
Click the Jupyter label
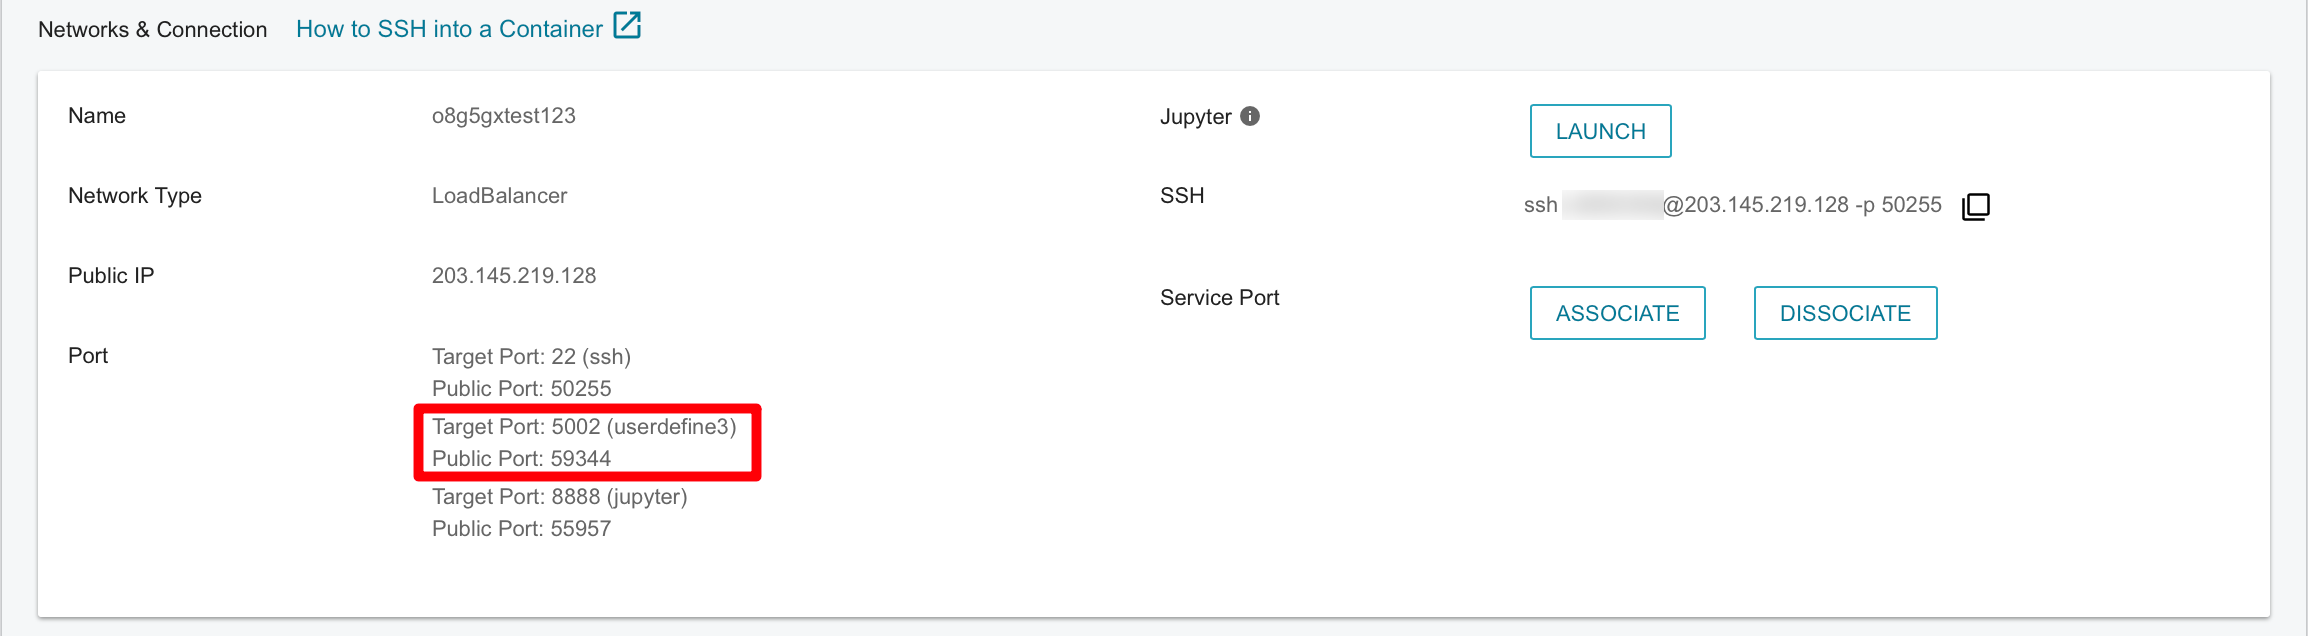click(x=1195, y=117)
